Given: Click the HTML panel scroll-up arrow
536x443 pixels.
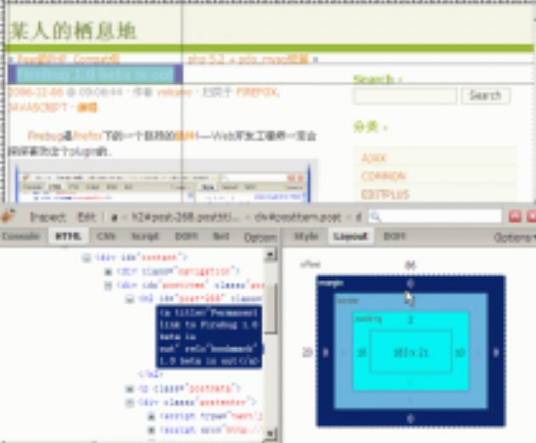Looking at the screenshot, I should (x=271, y=255).
